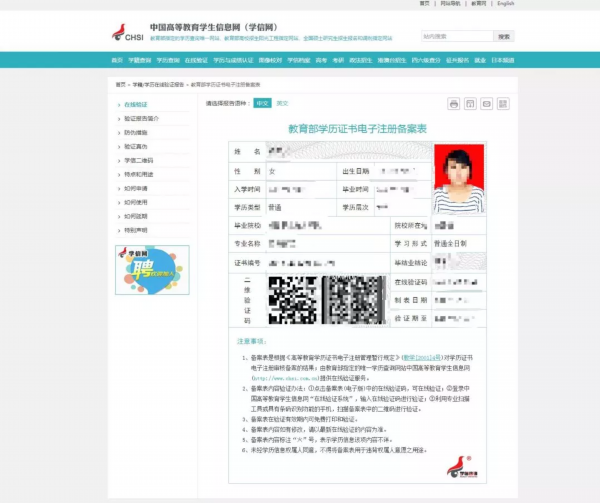600x503 pixels.
Task: Click the email envelope icon
Action: pos(487,104)
